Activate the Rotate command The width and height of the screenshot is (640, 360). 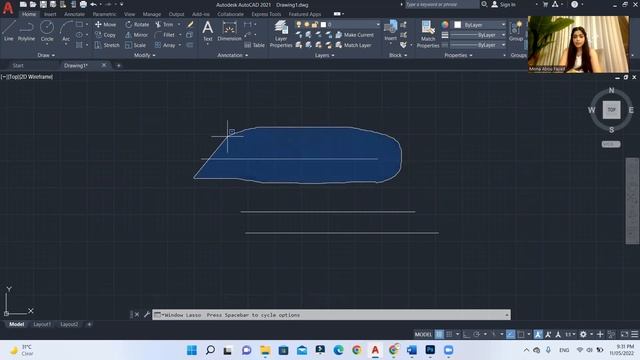137,24
